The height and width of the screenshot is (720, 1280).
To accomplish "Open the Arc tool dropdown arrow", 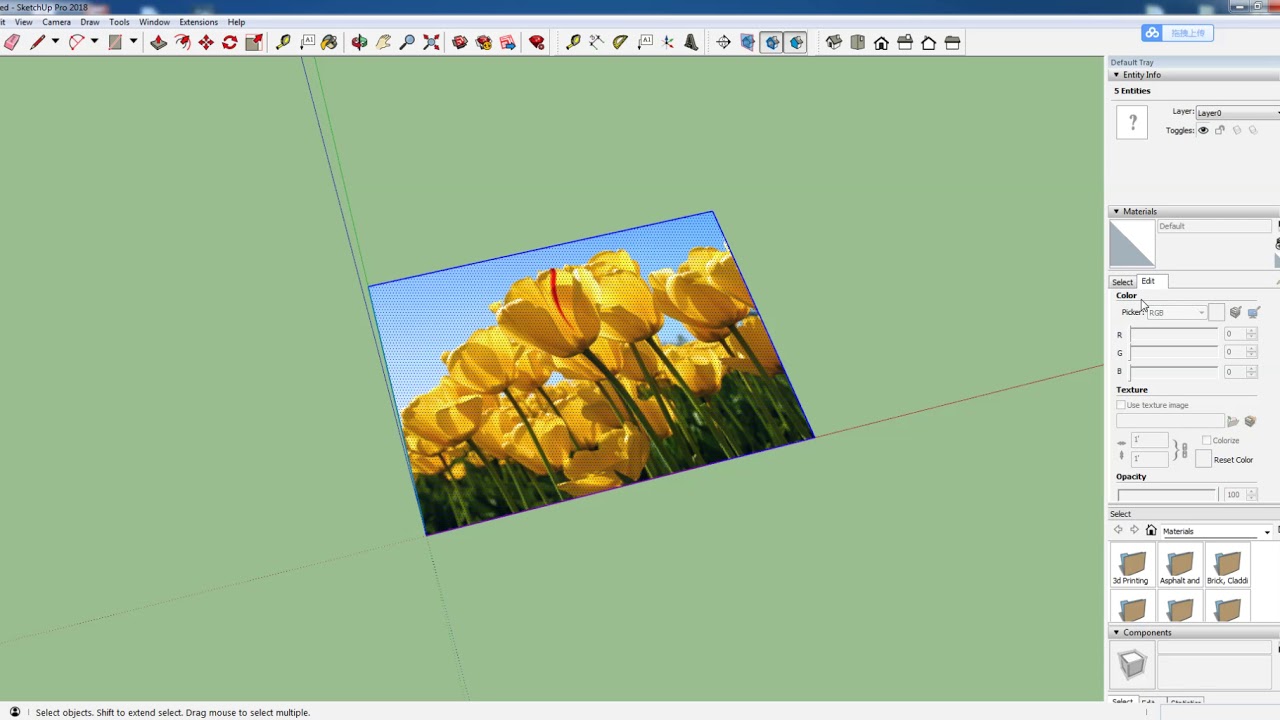I will pyautogui.click(x=93, y=42).
